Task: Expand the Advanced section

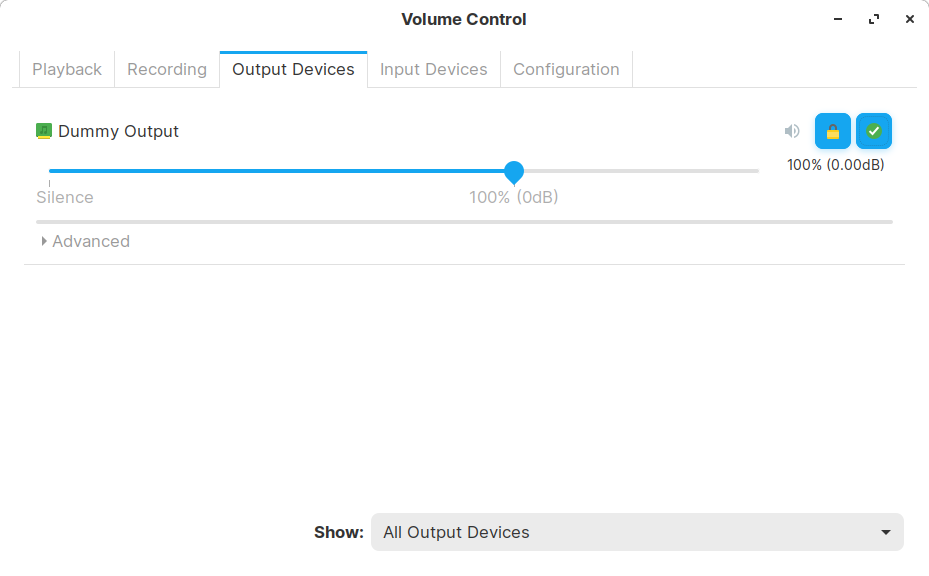Action: 86,241
